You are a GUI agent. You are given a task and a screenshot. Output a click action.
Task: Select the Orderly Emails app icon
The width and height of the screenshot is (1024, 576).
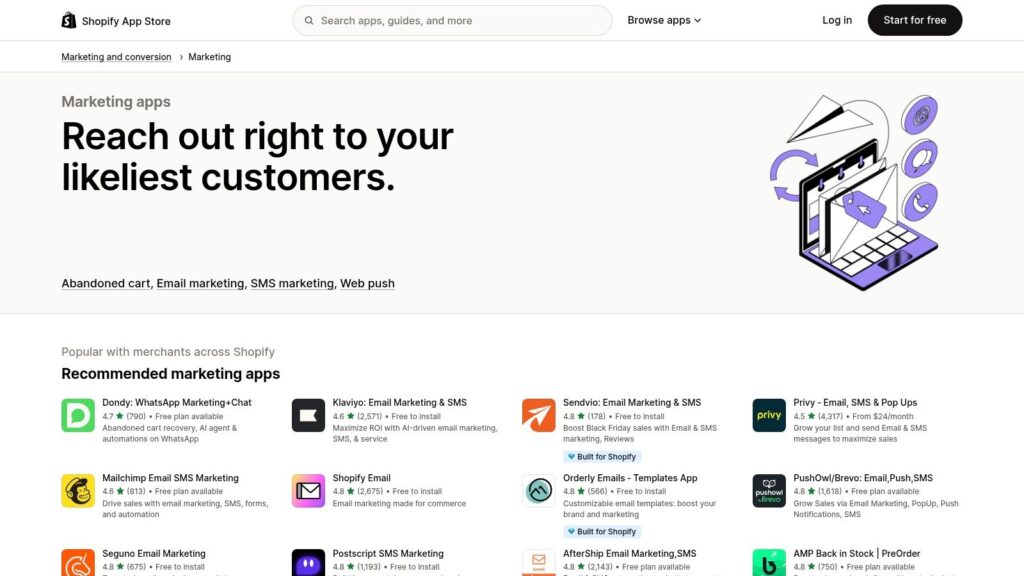coord(538,491)
